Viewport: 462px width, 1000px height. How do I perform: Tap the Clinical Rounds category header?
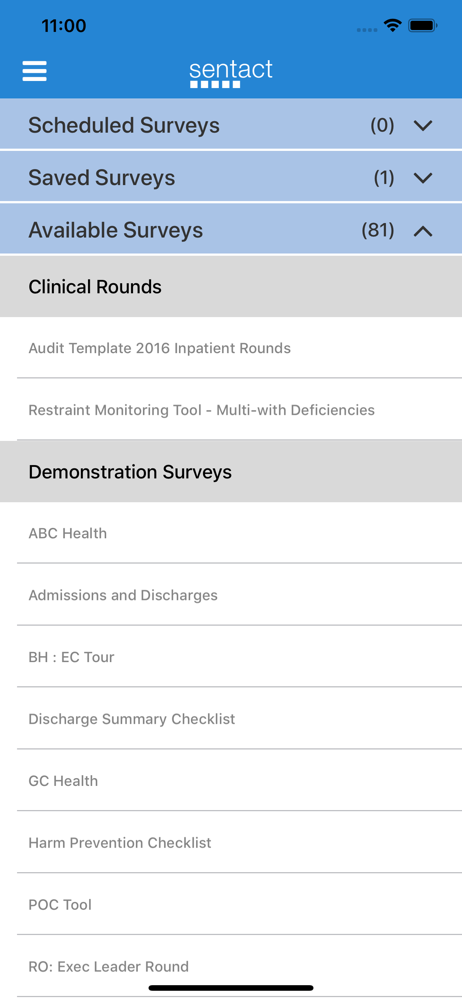231,286
